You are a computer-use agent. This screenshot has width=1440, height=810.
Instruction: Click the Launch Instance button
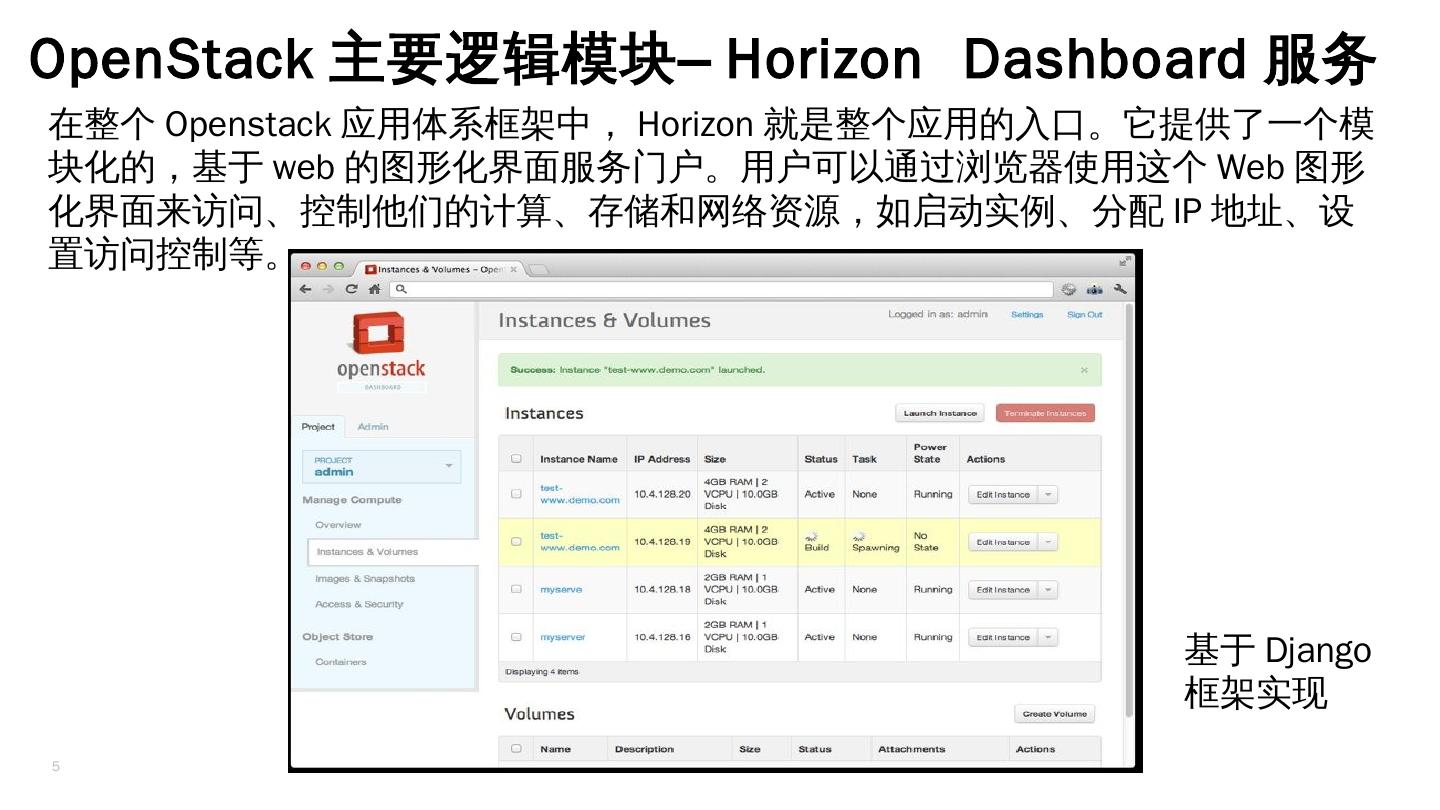pyautogui.click(x=940, y=413)
